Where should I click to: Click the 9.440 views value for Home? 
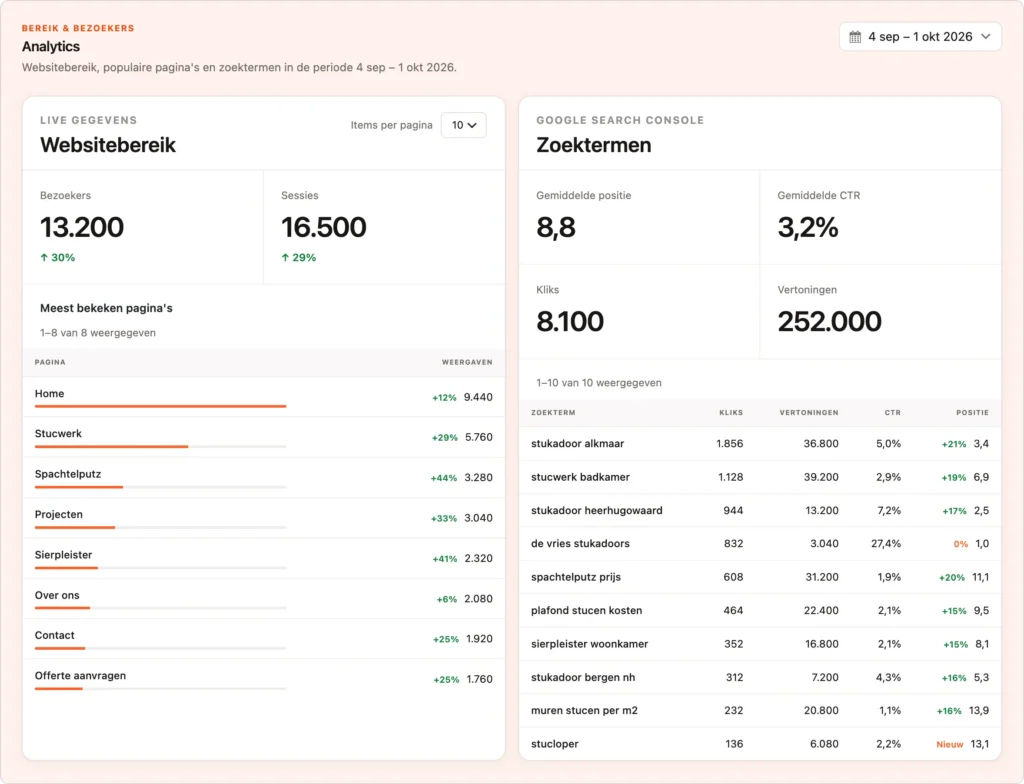pyautogui.click(x=478, y=397)
